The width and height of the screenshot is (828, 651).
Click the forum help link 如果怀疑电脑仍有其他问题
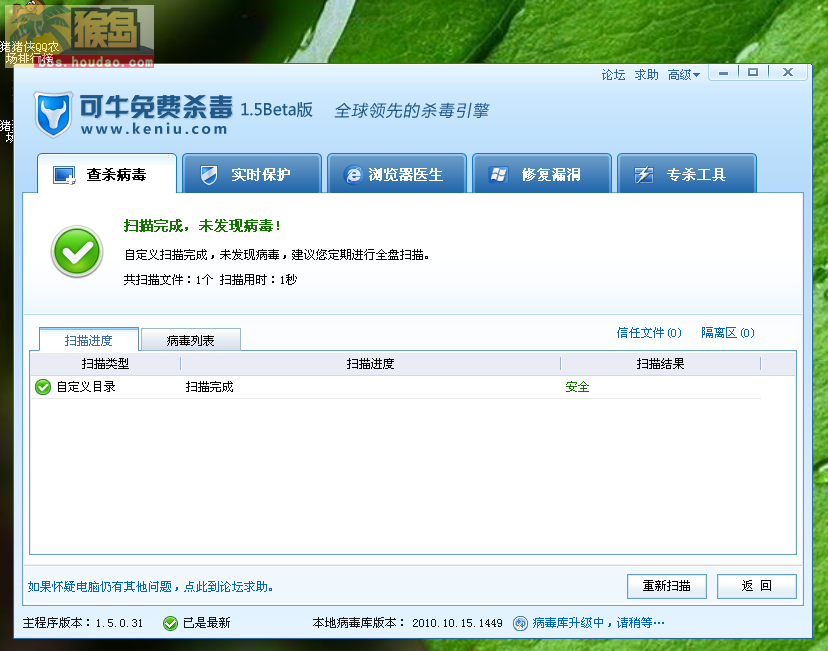150,587
